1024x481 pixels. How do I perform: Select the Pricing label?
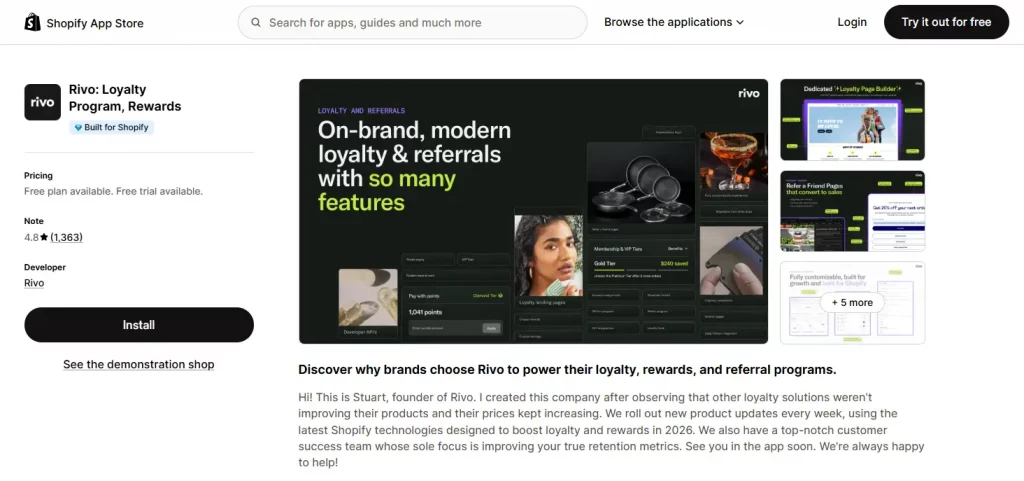(39, 176)
